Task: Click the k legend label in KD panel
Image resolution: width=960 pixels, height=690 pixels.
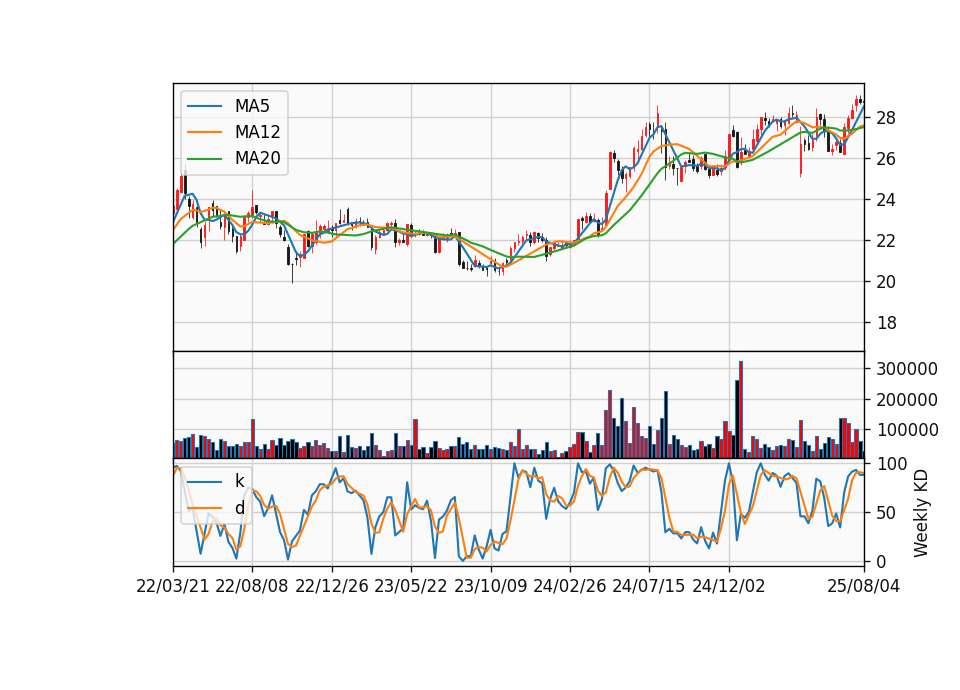Action: (239, 481)
